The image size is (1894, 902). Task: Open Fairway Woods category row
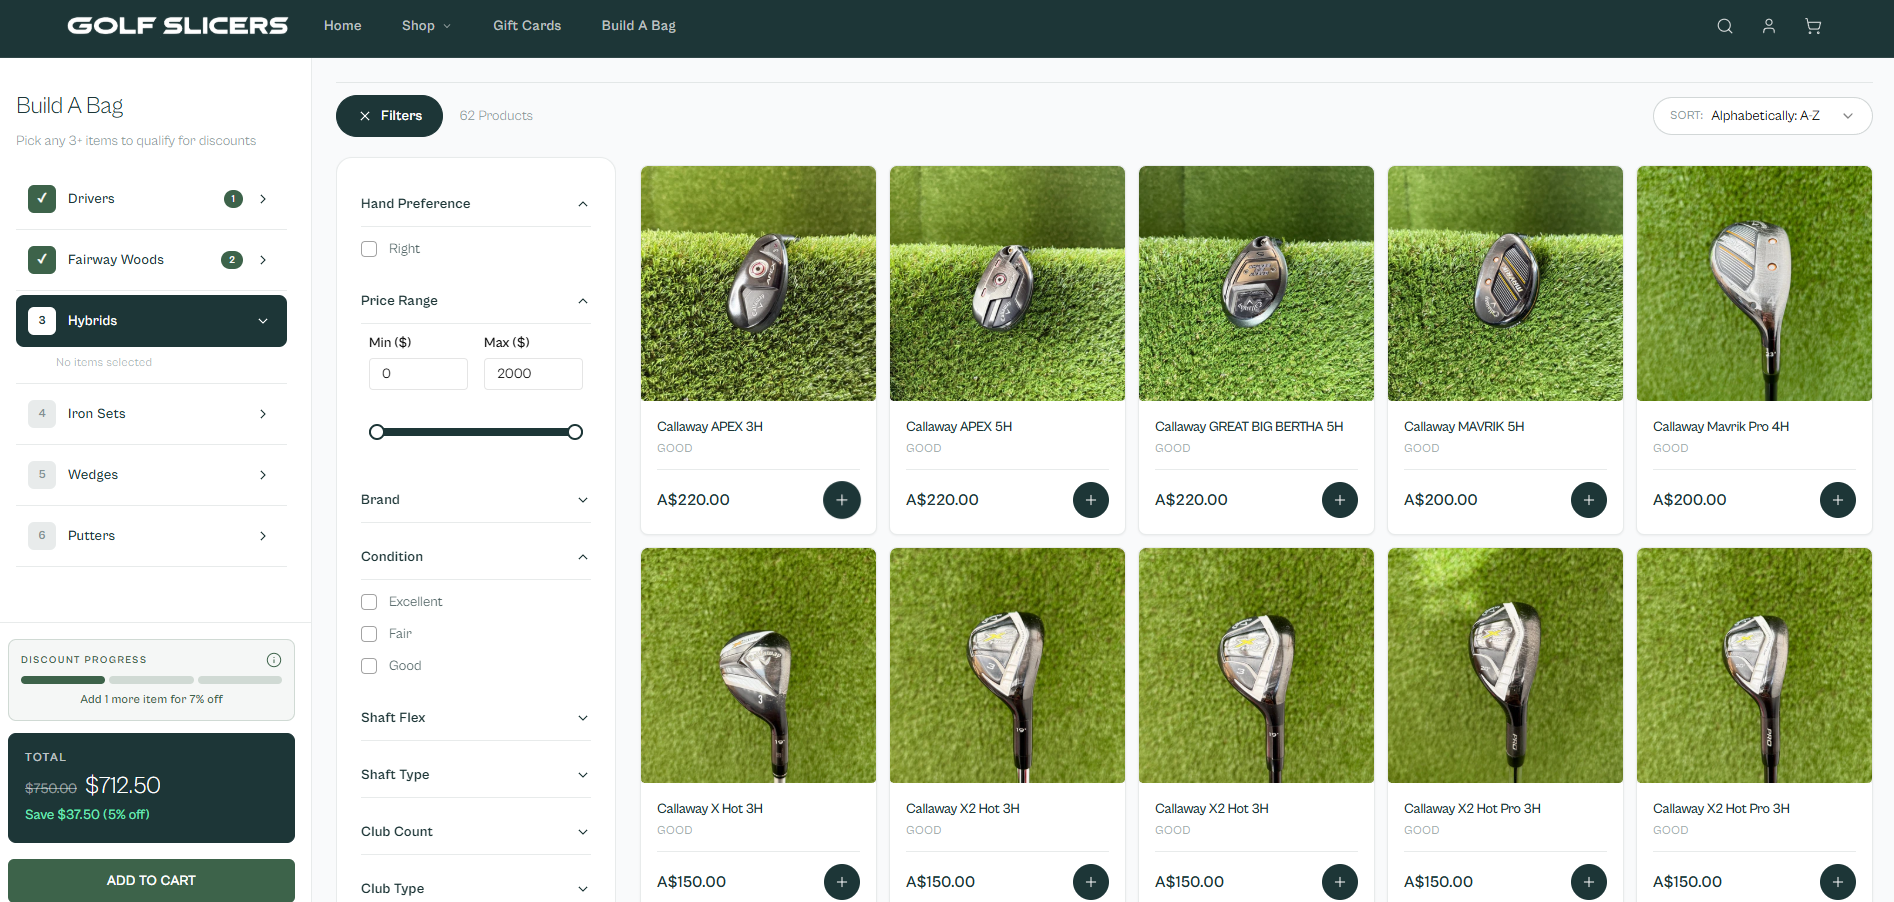[151, 260]
